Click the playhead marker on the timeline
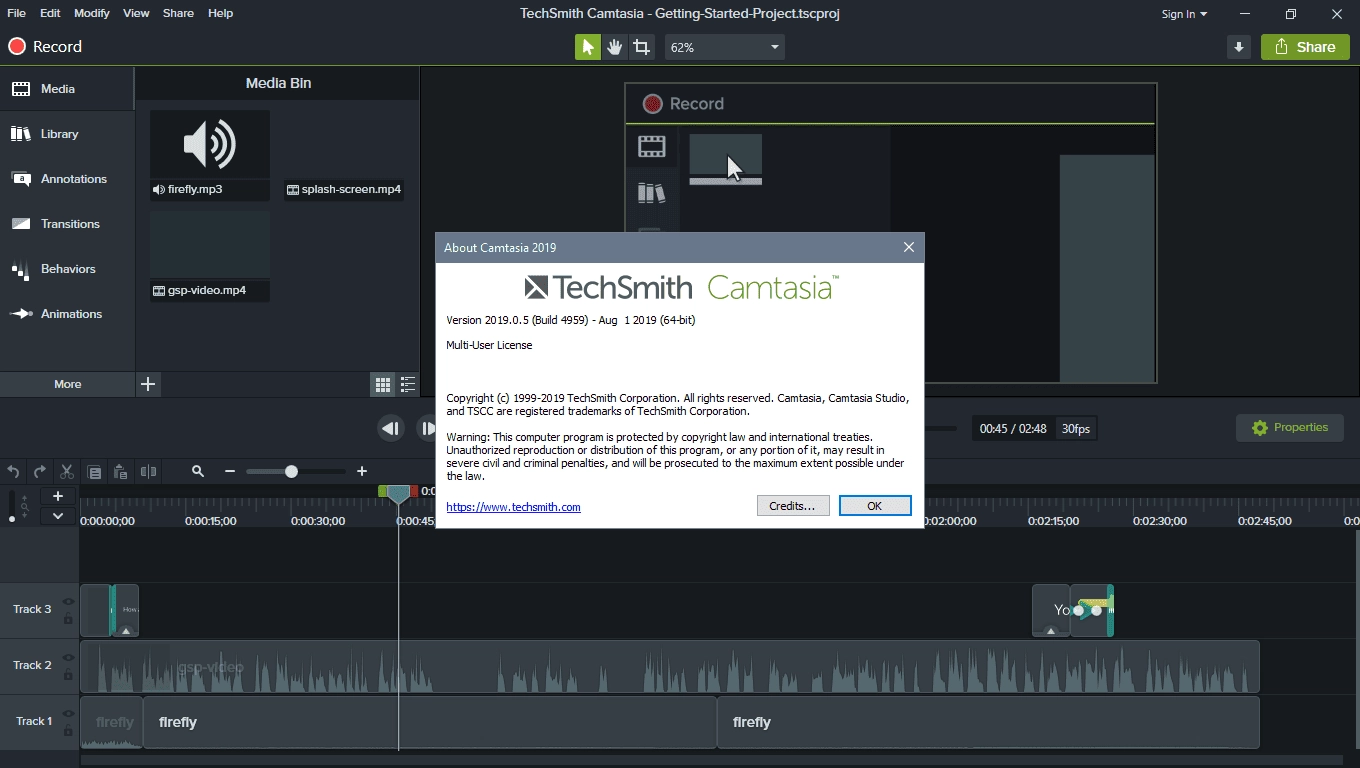The image size is (1360, 768). click(398, 494)
